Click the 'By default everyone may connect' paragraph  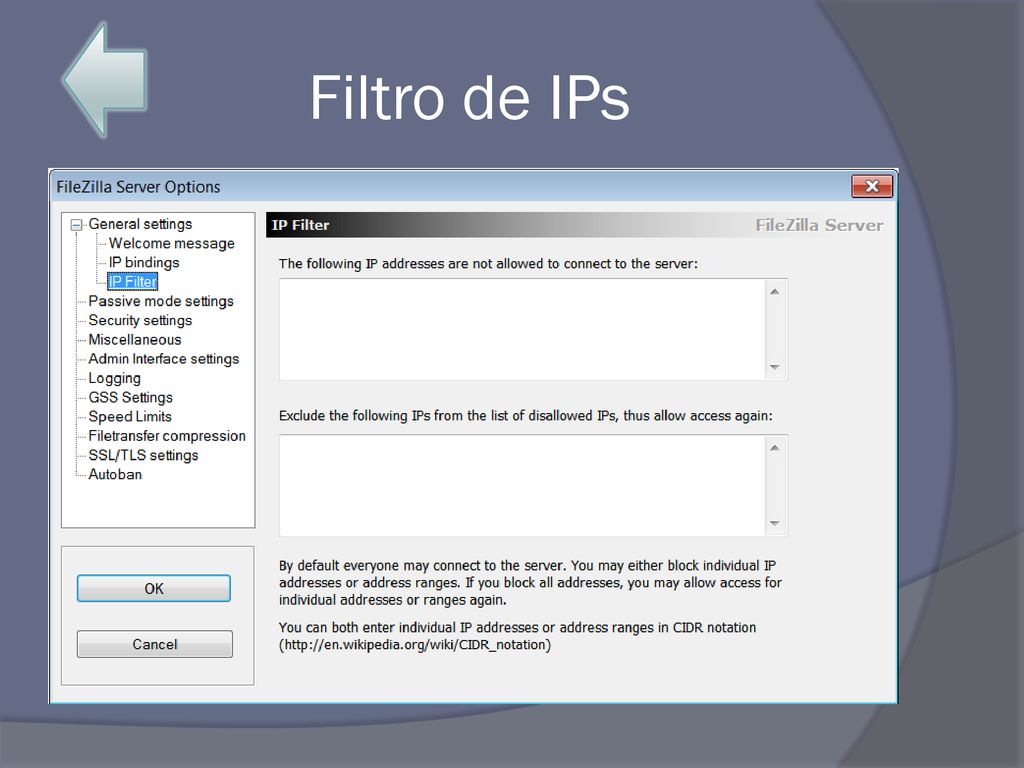530,583
